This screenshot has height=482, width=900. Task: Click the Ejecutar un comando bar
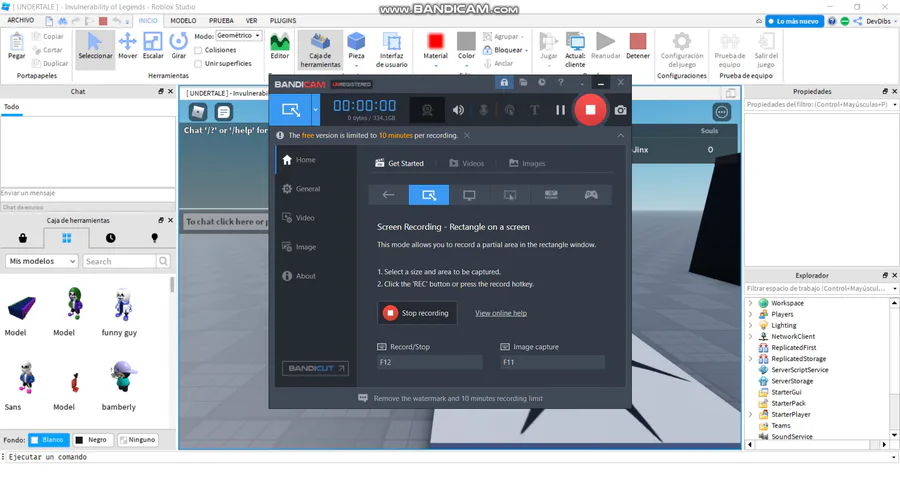click(x=448, y=457)
